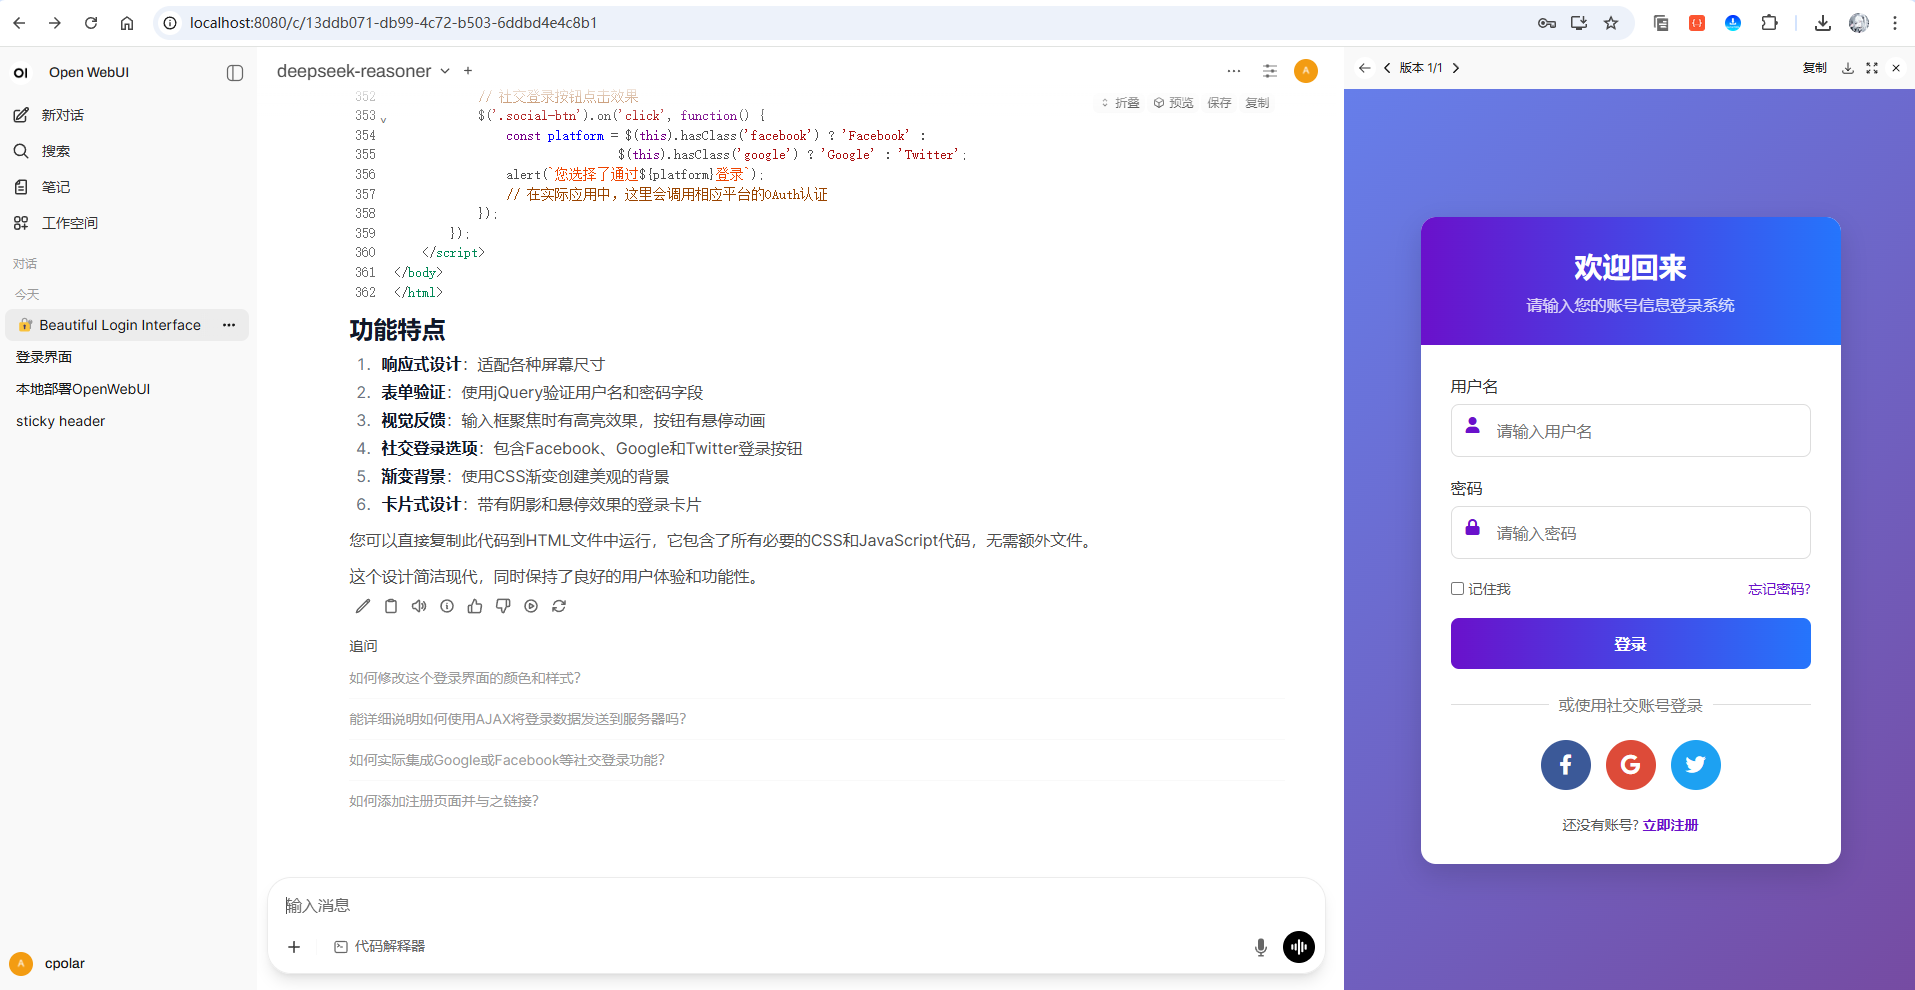The width and height of the screenshot is (1915, 990).
Task: Click the Google login button in preview
Action: click(x=1631, y=765)
